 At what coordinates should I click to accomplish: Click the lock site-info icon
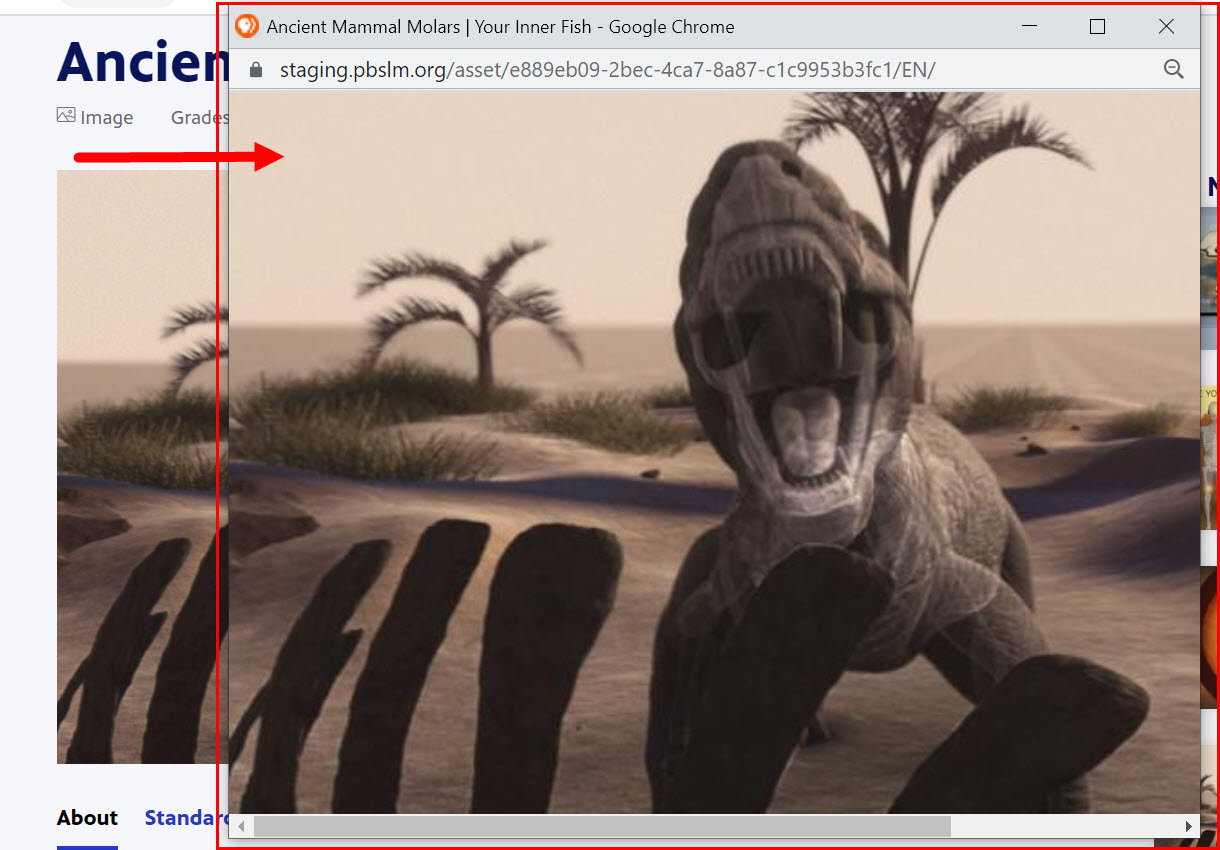[255, 69]
